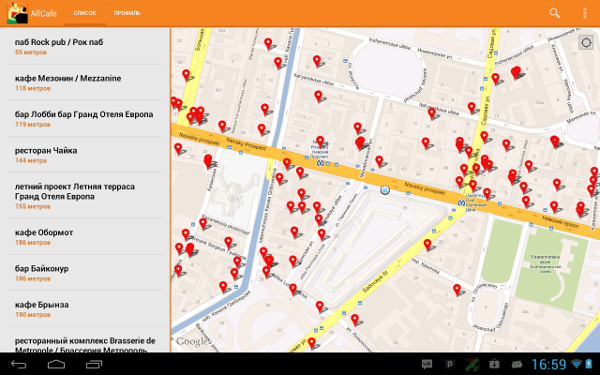The height and width of the screenshot is (375, 600).
Task: Open the search magnifier in top bar
Action: [554, 13]
